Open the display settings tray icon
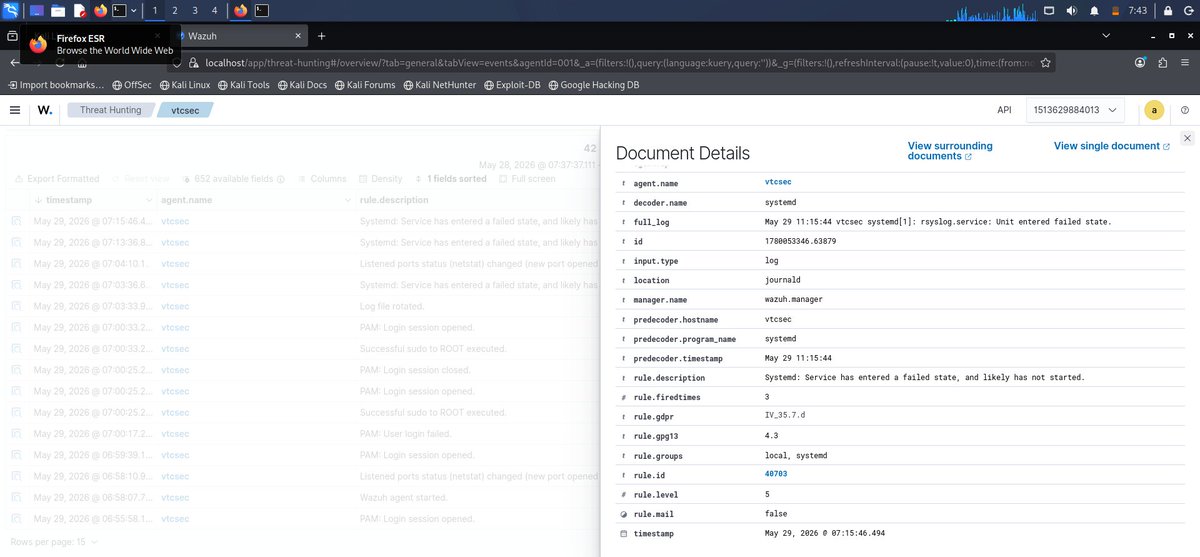The height and width of the screenshot is (557, 1200). (x=1050, y=10)
